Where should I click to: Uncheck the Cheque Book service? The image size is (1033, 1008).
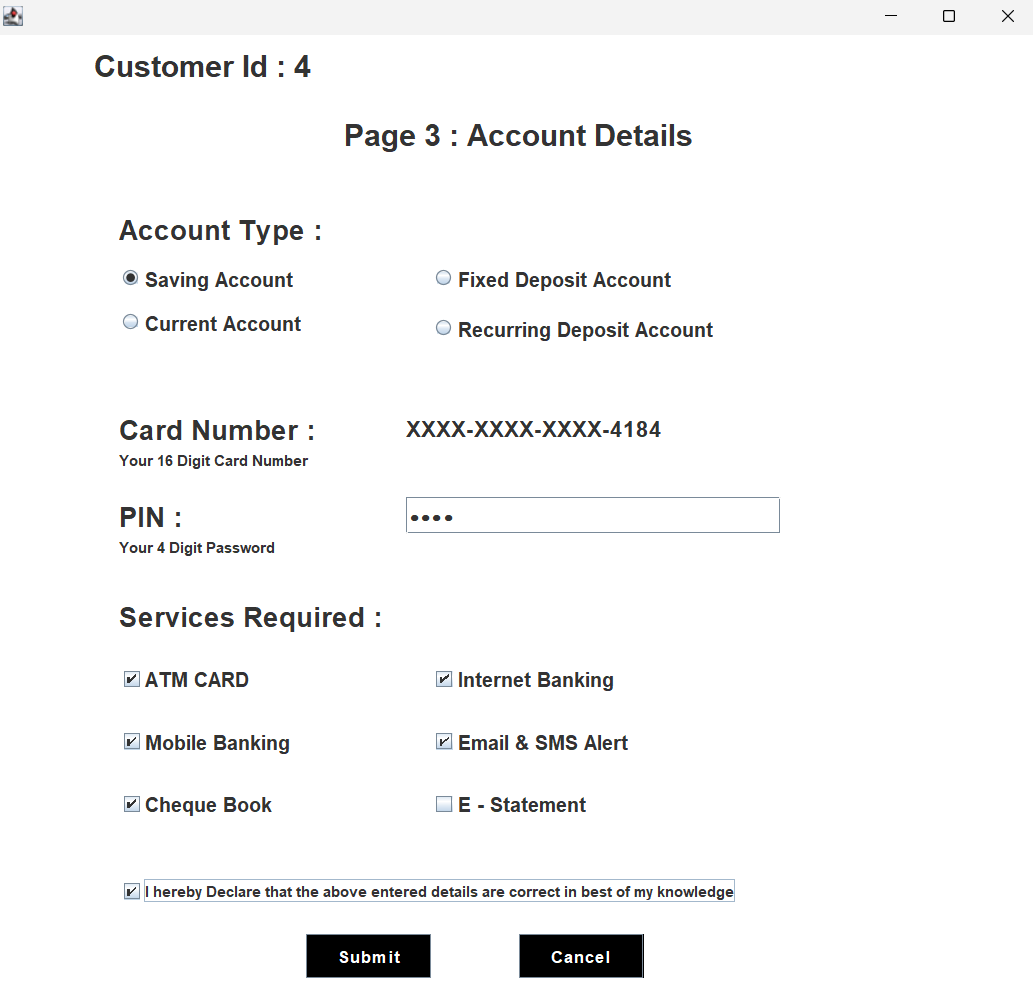(130, 803)
